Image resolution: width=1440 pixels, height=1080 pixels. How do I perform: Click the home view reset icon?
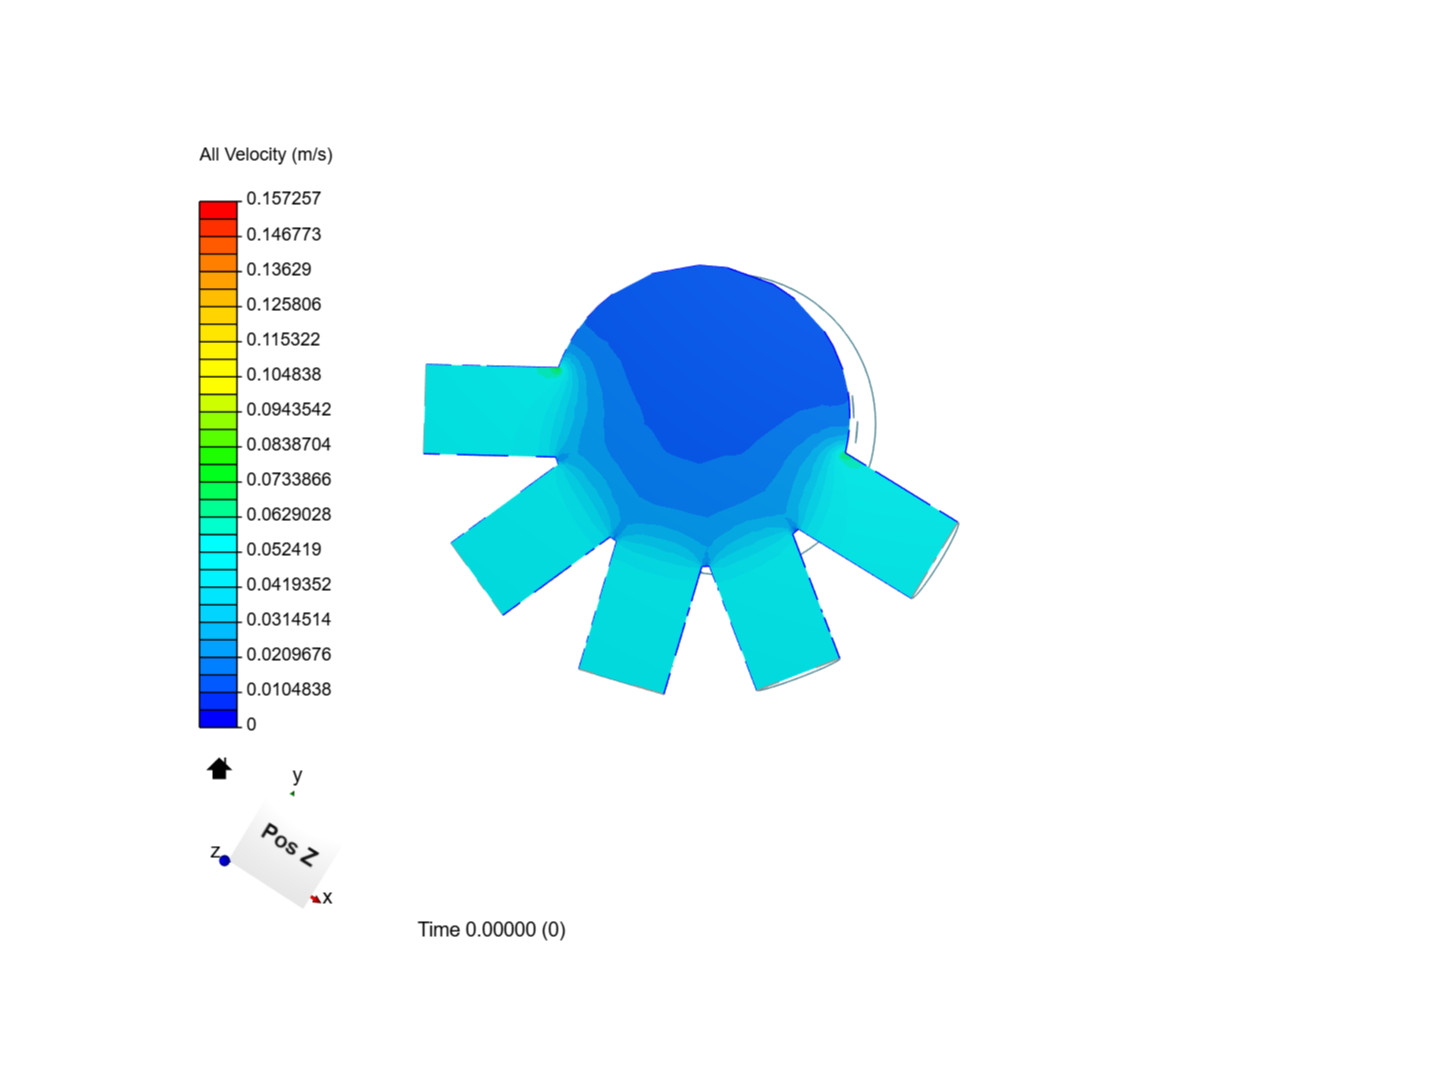(219, 768)
